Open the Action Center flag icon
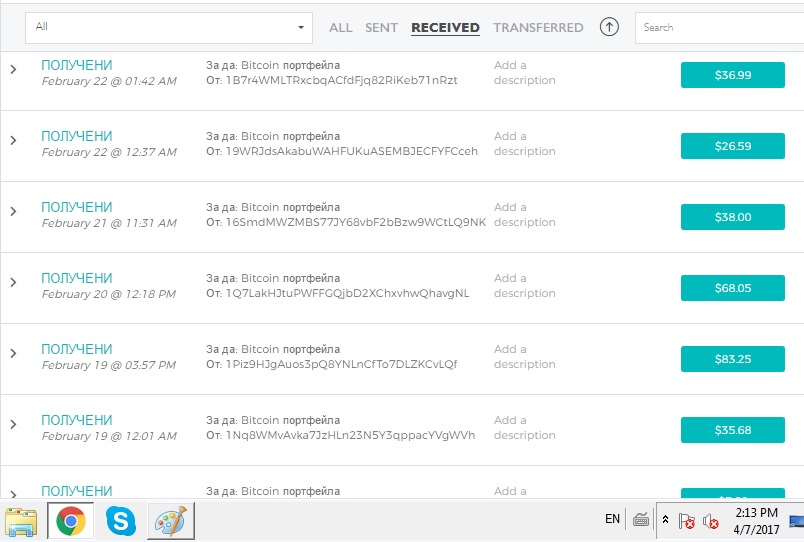Viewport: 804px width, 542px height. pos(687,521)
